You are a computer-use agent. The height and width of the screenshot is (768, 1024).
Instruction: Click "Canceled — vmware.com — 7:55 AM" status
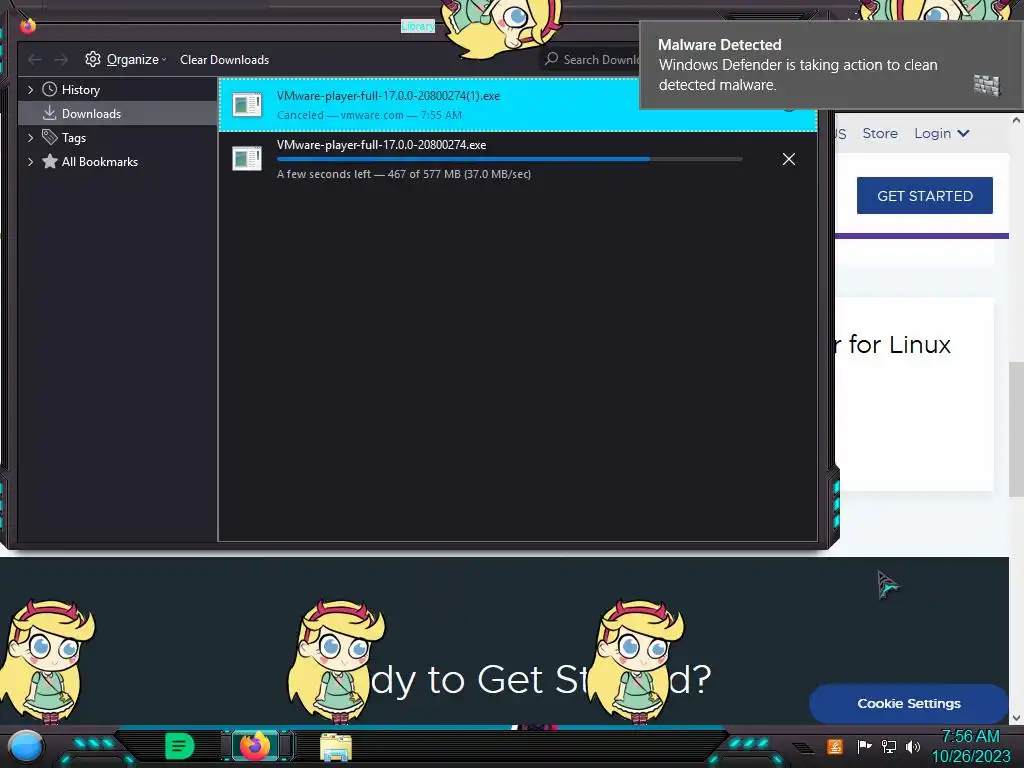tap(369, 115)
